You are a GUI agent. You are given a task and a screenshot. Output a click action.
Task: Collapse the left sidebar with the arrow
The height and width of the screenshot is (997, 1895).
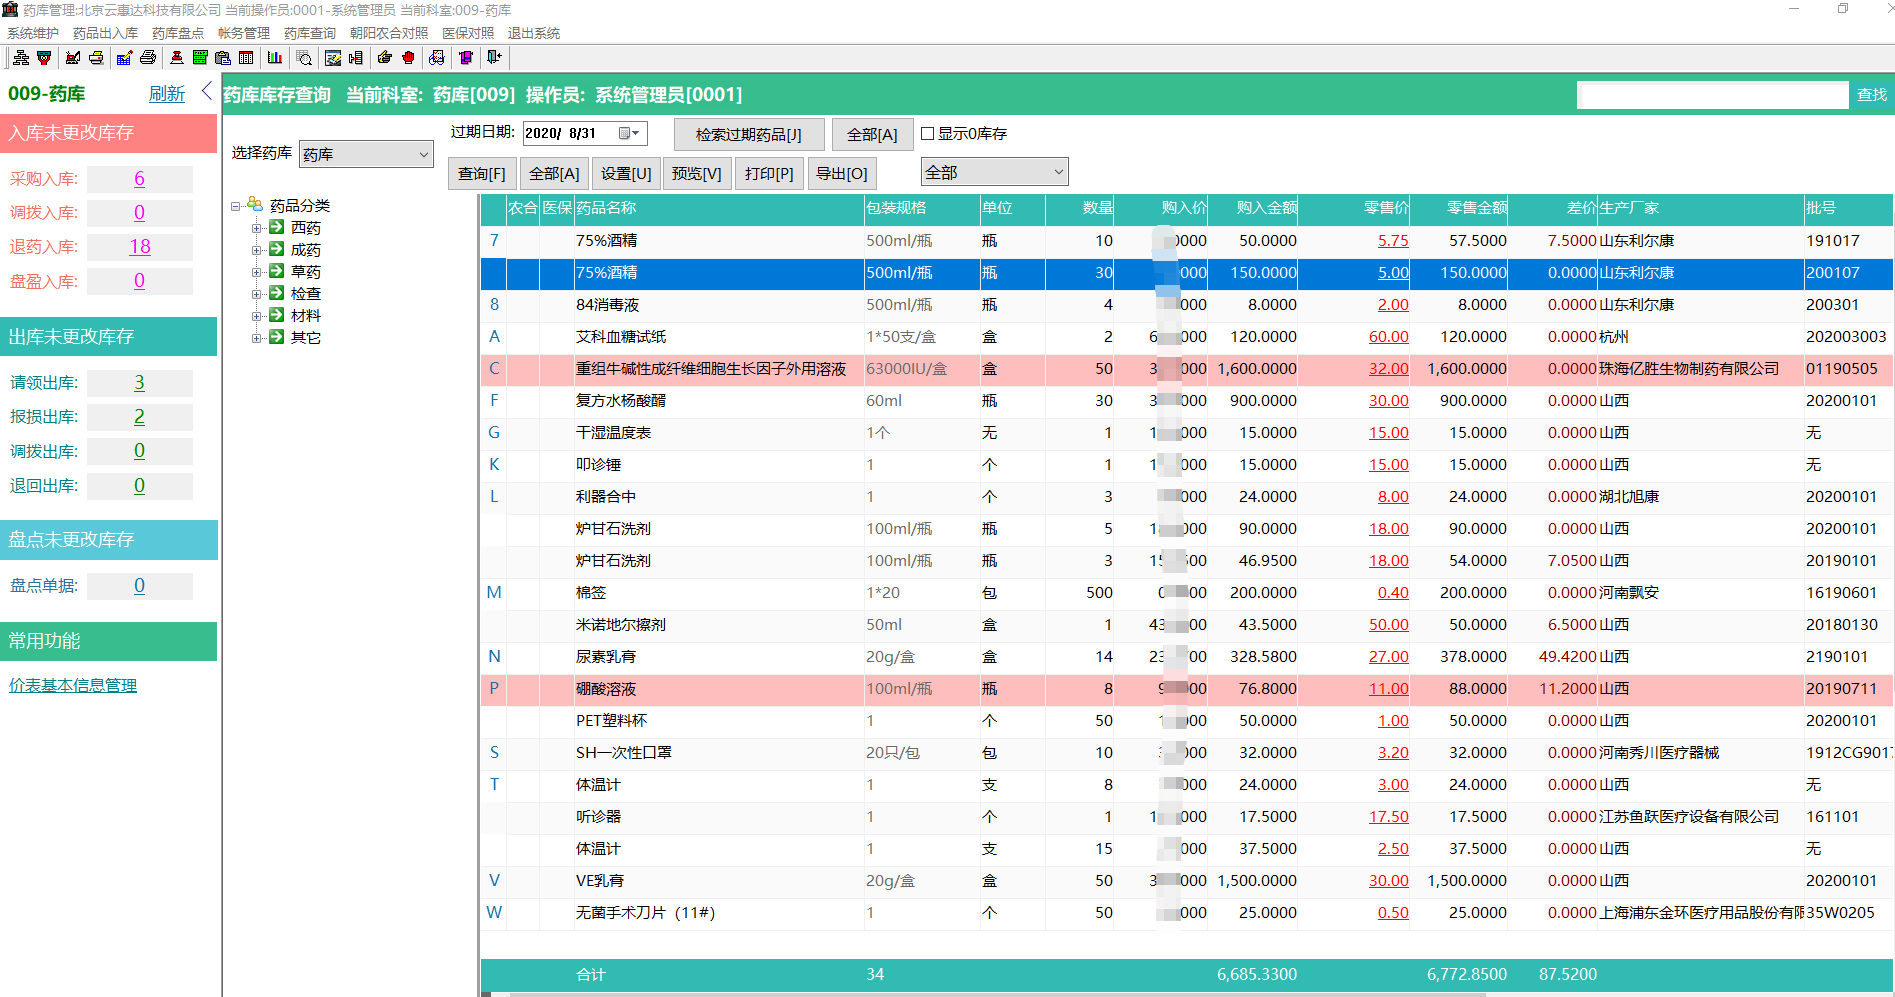(207, 92)
